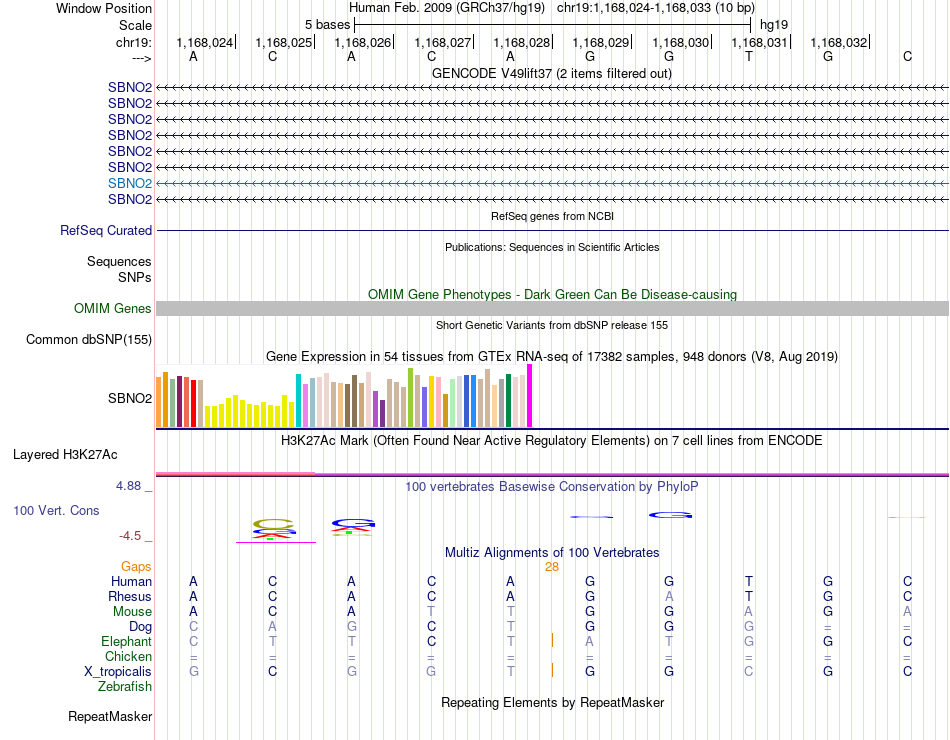
Task: Click the Common dbSNP(155) track label
Action: coord(89,339)
